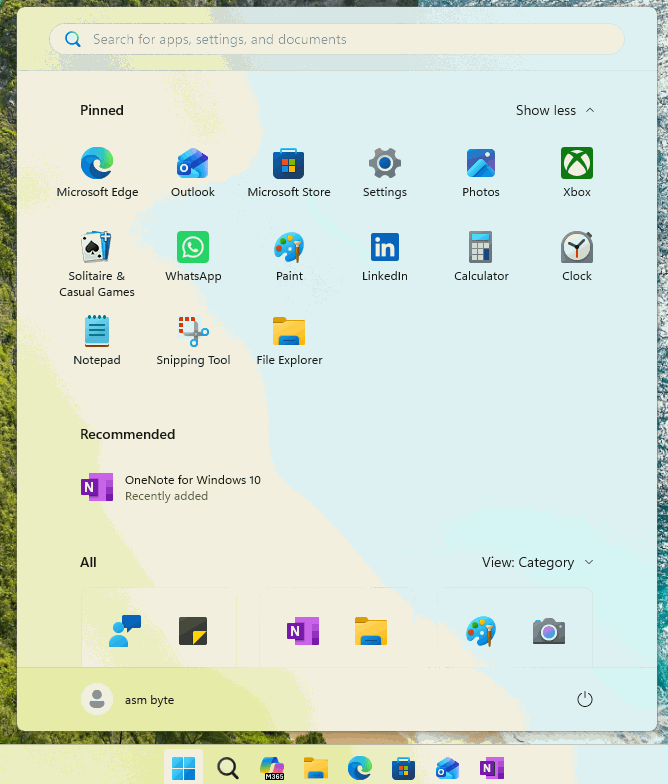Click the Recommended section heading
The height and width of the screenshot is (784, 668).
[x=128, y=434]
